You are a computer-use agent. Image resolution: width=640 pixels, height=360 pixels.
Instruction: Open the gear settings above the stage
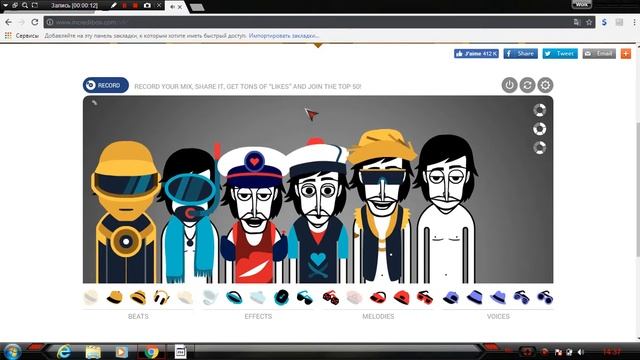[x=545, y=85]
